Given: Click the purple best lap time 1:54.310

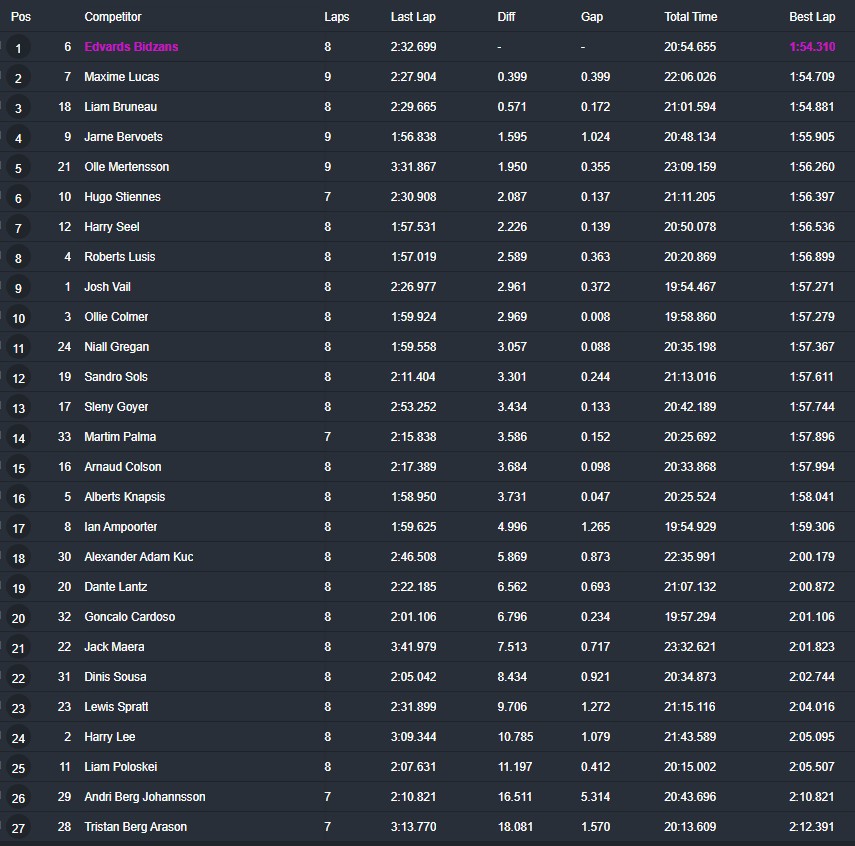Looking at the screenshot, I should point(811,47).
